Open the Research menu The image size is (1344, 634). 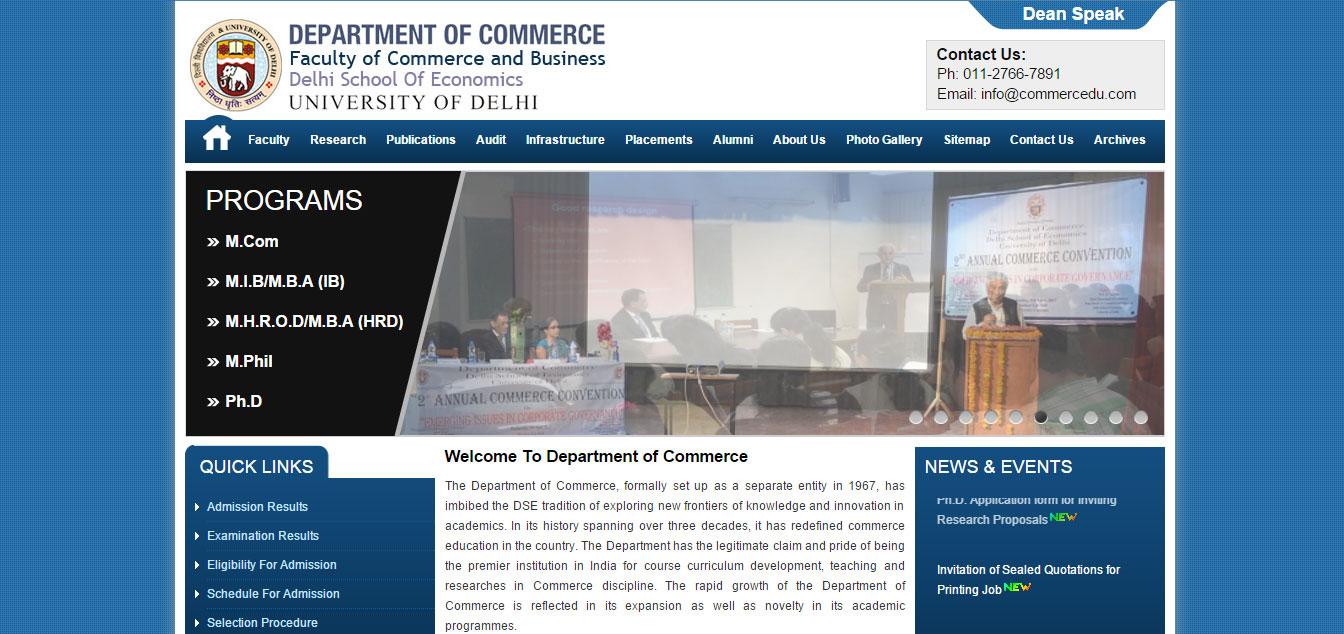pyautogui.click(x=338, y=140)
